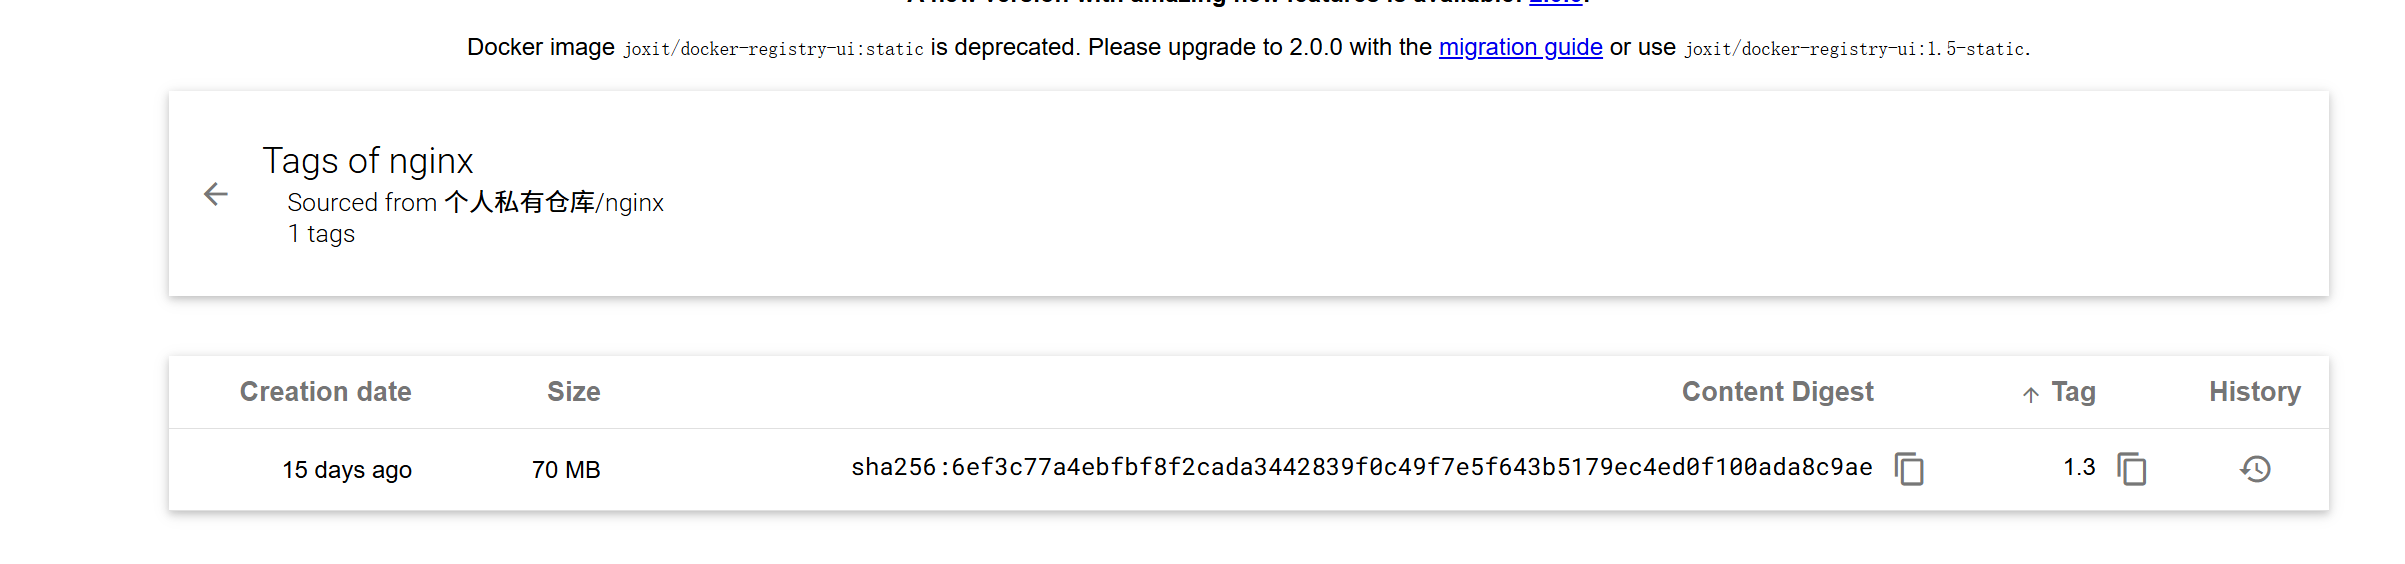
Task: Click the joxit/docker-registry-ui:static image name
Action: point(773,49)
